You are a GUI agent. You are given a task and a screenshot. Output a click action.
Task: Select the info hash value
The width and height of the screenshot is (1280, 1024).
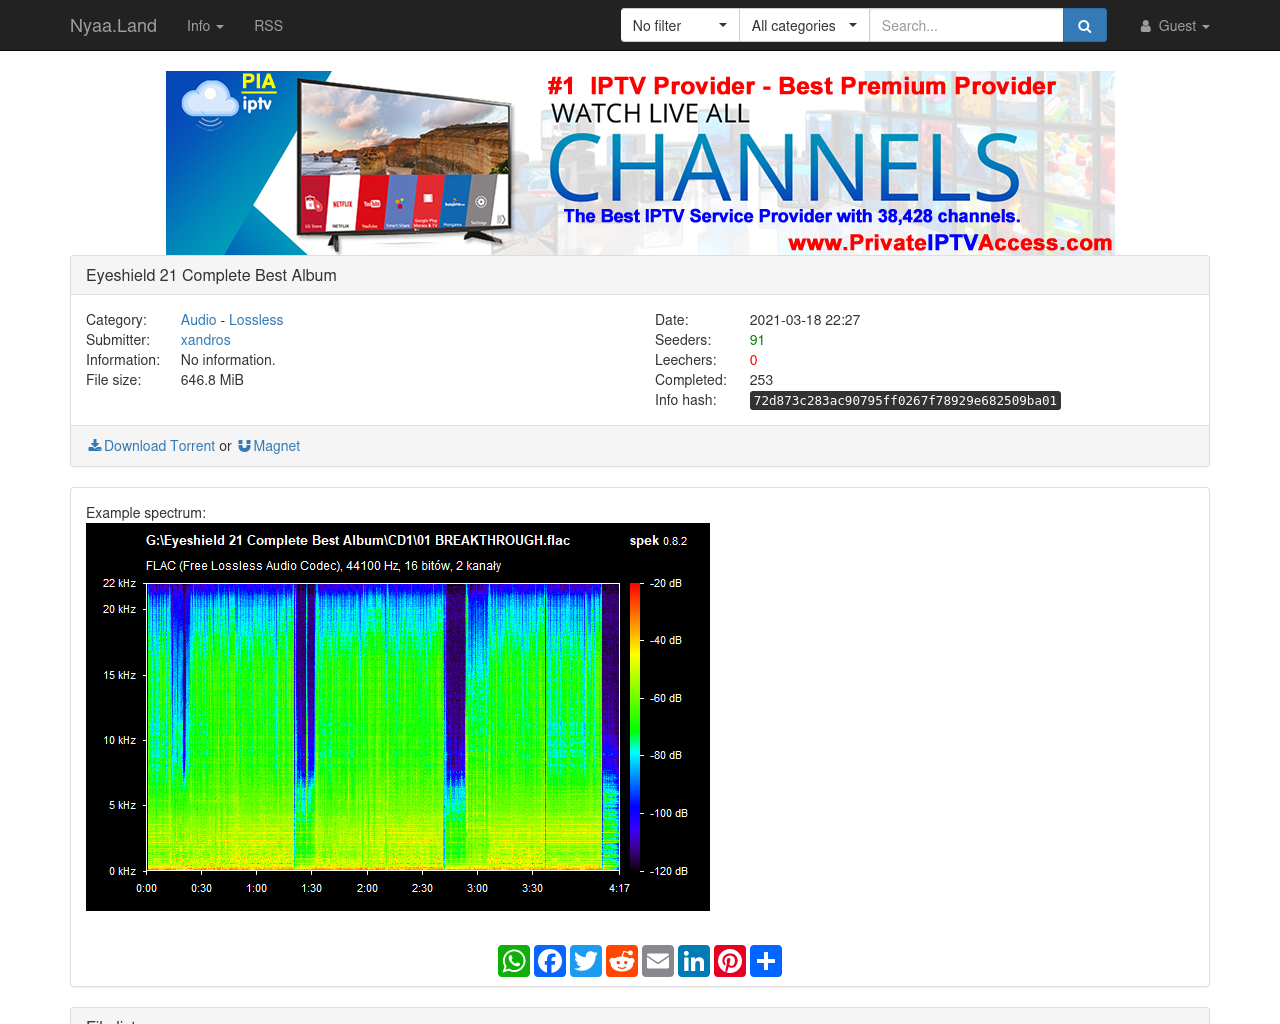[x=905, y=400]
